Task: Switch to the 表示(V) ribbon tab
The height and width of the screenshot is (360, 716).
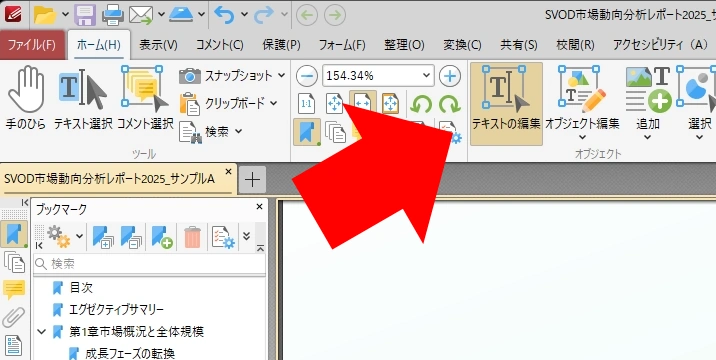Action: 158,45
